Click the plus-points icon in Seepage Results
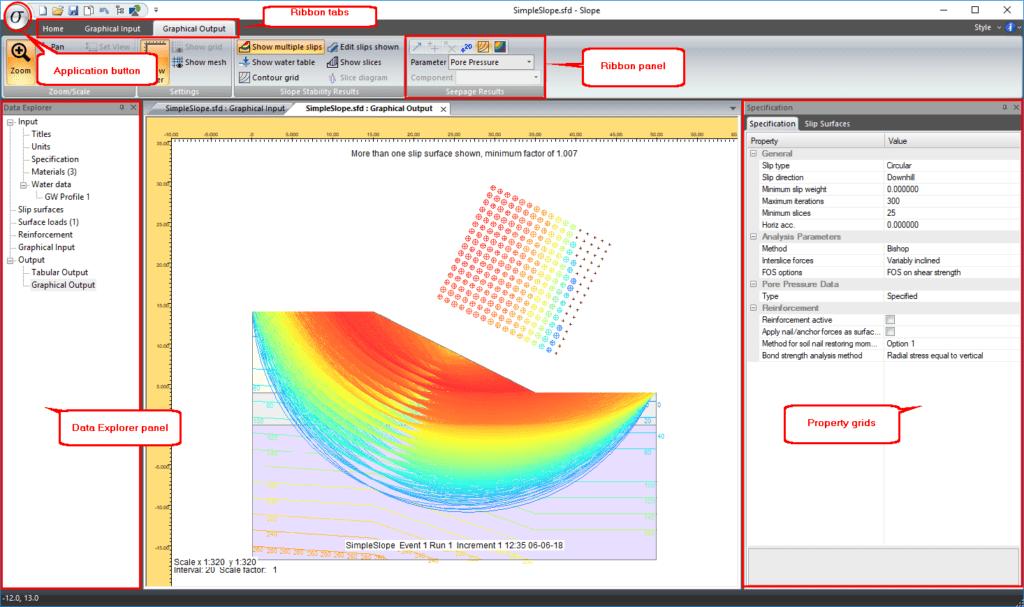The width and height of the screenshot is (1024, 607). tap(433, 46)
